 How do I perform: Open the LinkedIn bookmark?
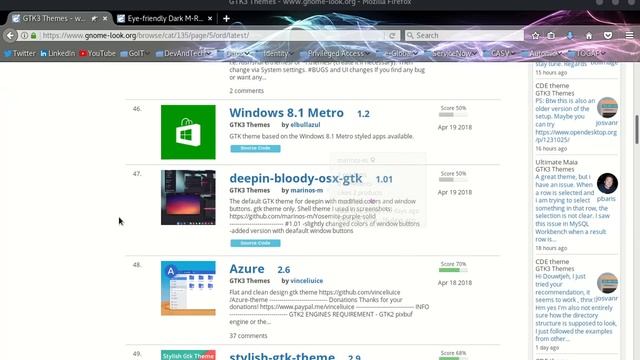(x=57, y=53)
